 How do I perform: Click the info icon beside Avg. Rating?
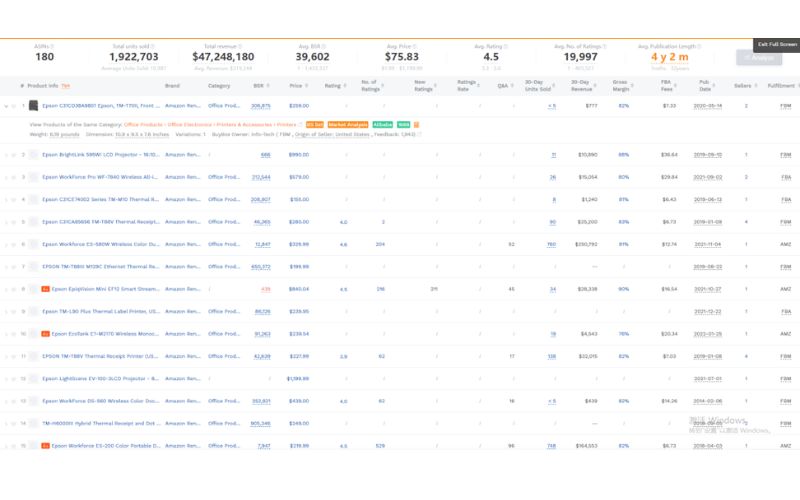click(x=506, y=46)
